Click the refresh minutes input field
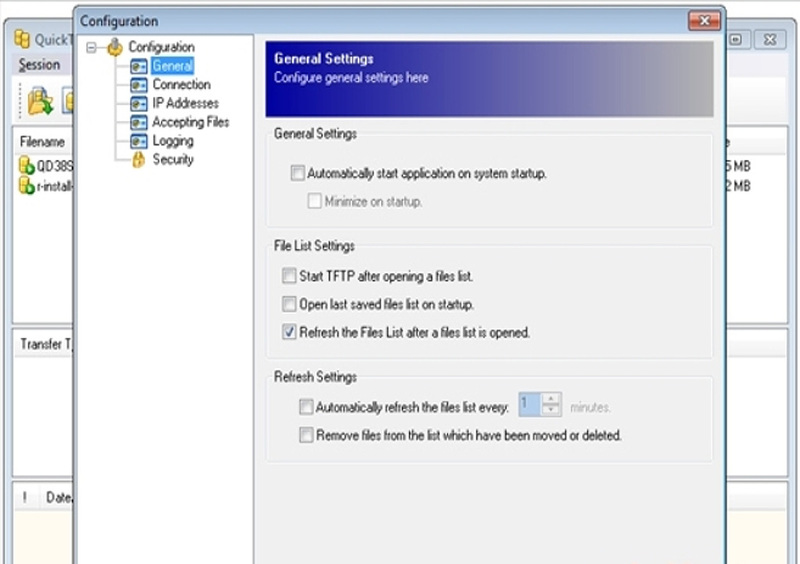This screenshot has height=564, width=800. (530, 404)
